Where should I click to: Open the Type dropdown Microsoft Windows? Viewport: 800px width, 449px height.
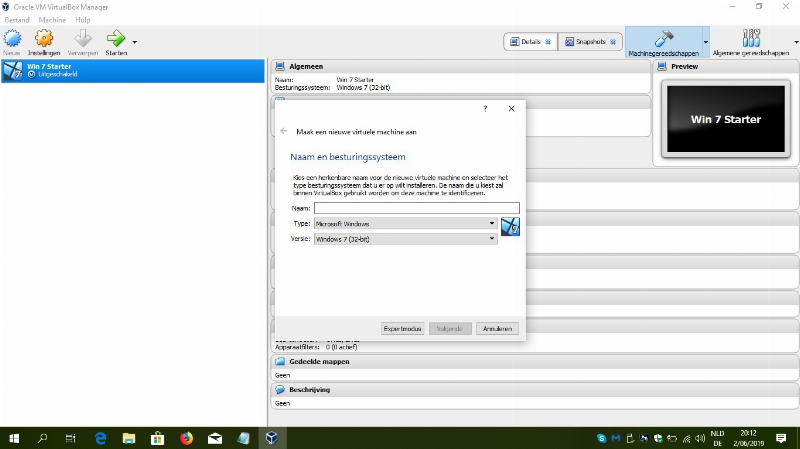point(406,223)
